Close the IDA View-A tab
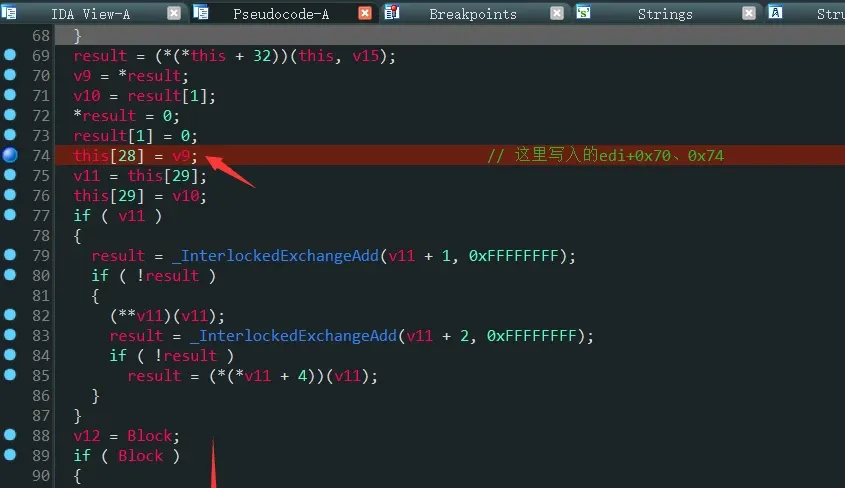The image size is (845, 488). click(x=174, y=13)
